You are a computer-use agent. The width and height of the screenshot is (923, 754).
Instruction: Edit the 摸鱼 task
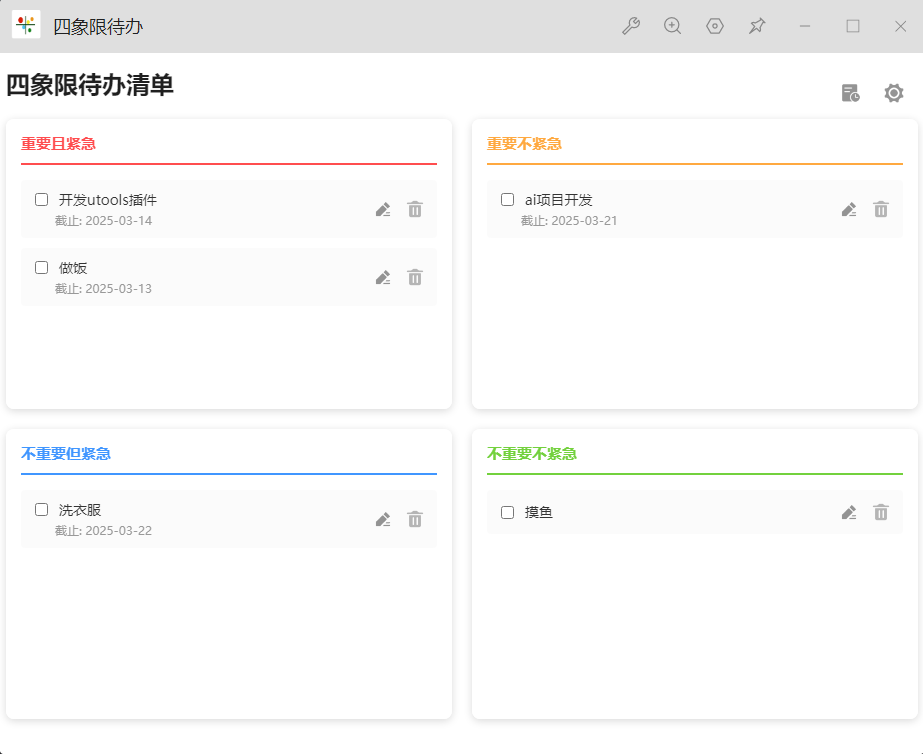pos(849,513)
